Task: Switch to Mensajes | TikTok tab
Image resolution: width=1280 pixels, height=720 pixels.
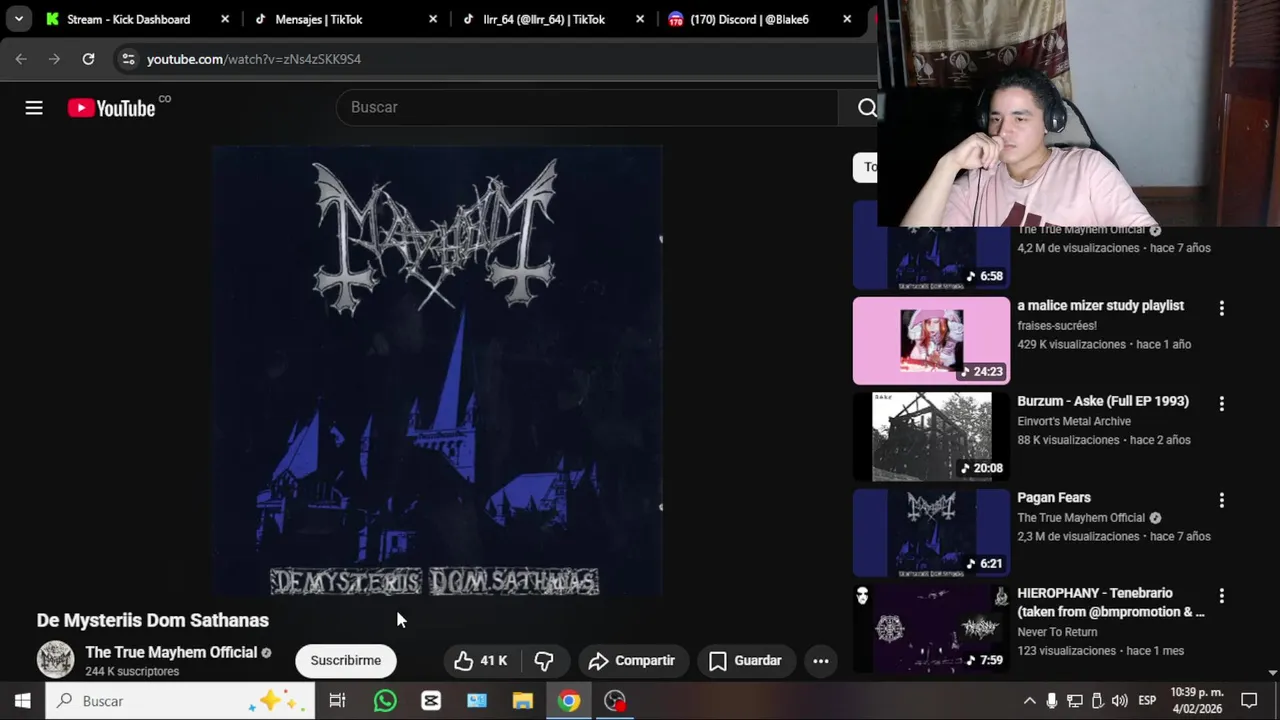Action: [x=318, y=19]
